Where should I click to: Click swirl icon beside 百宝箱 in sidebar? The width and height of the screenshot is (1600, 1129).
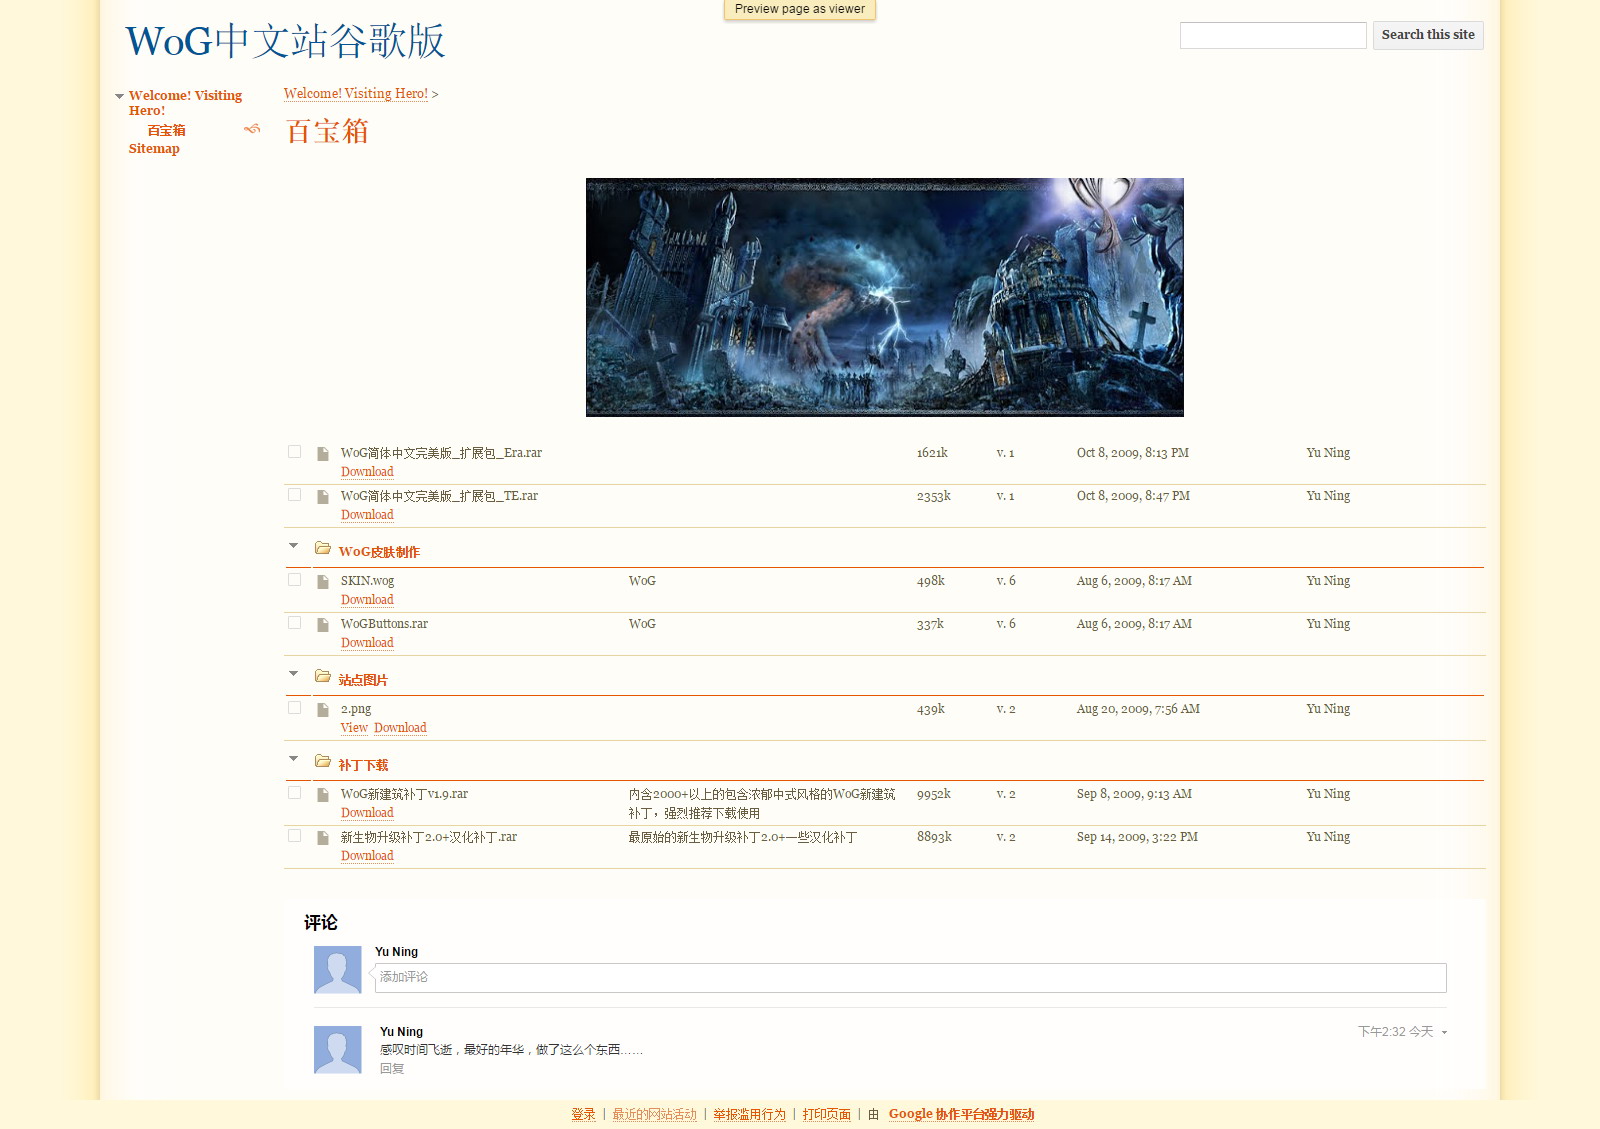click(x=252, y=129)
